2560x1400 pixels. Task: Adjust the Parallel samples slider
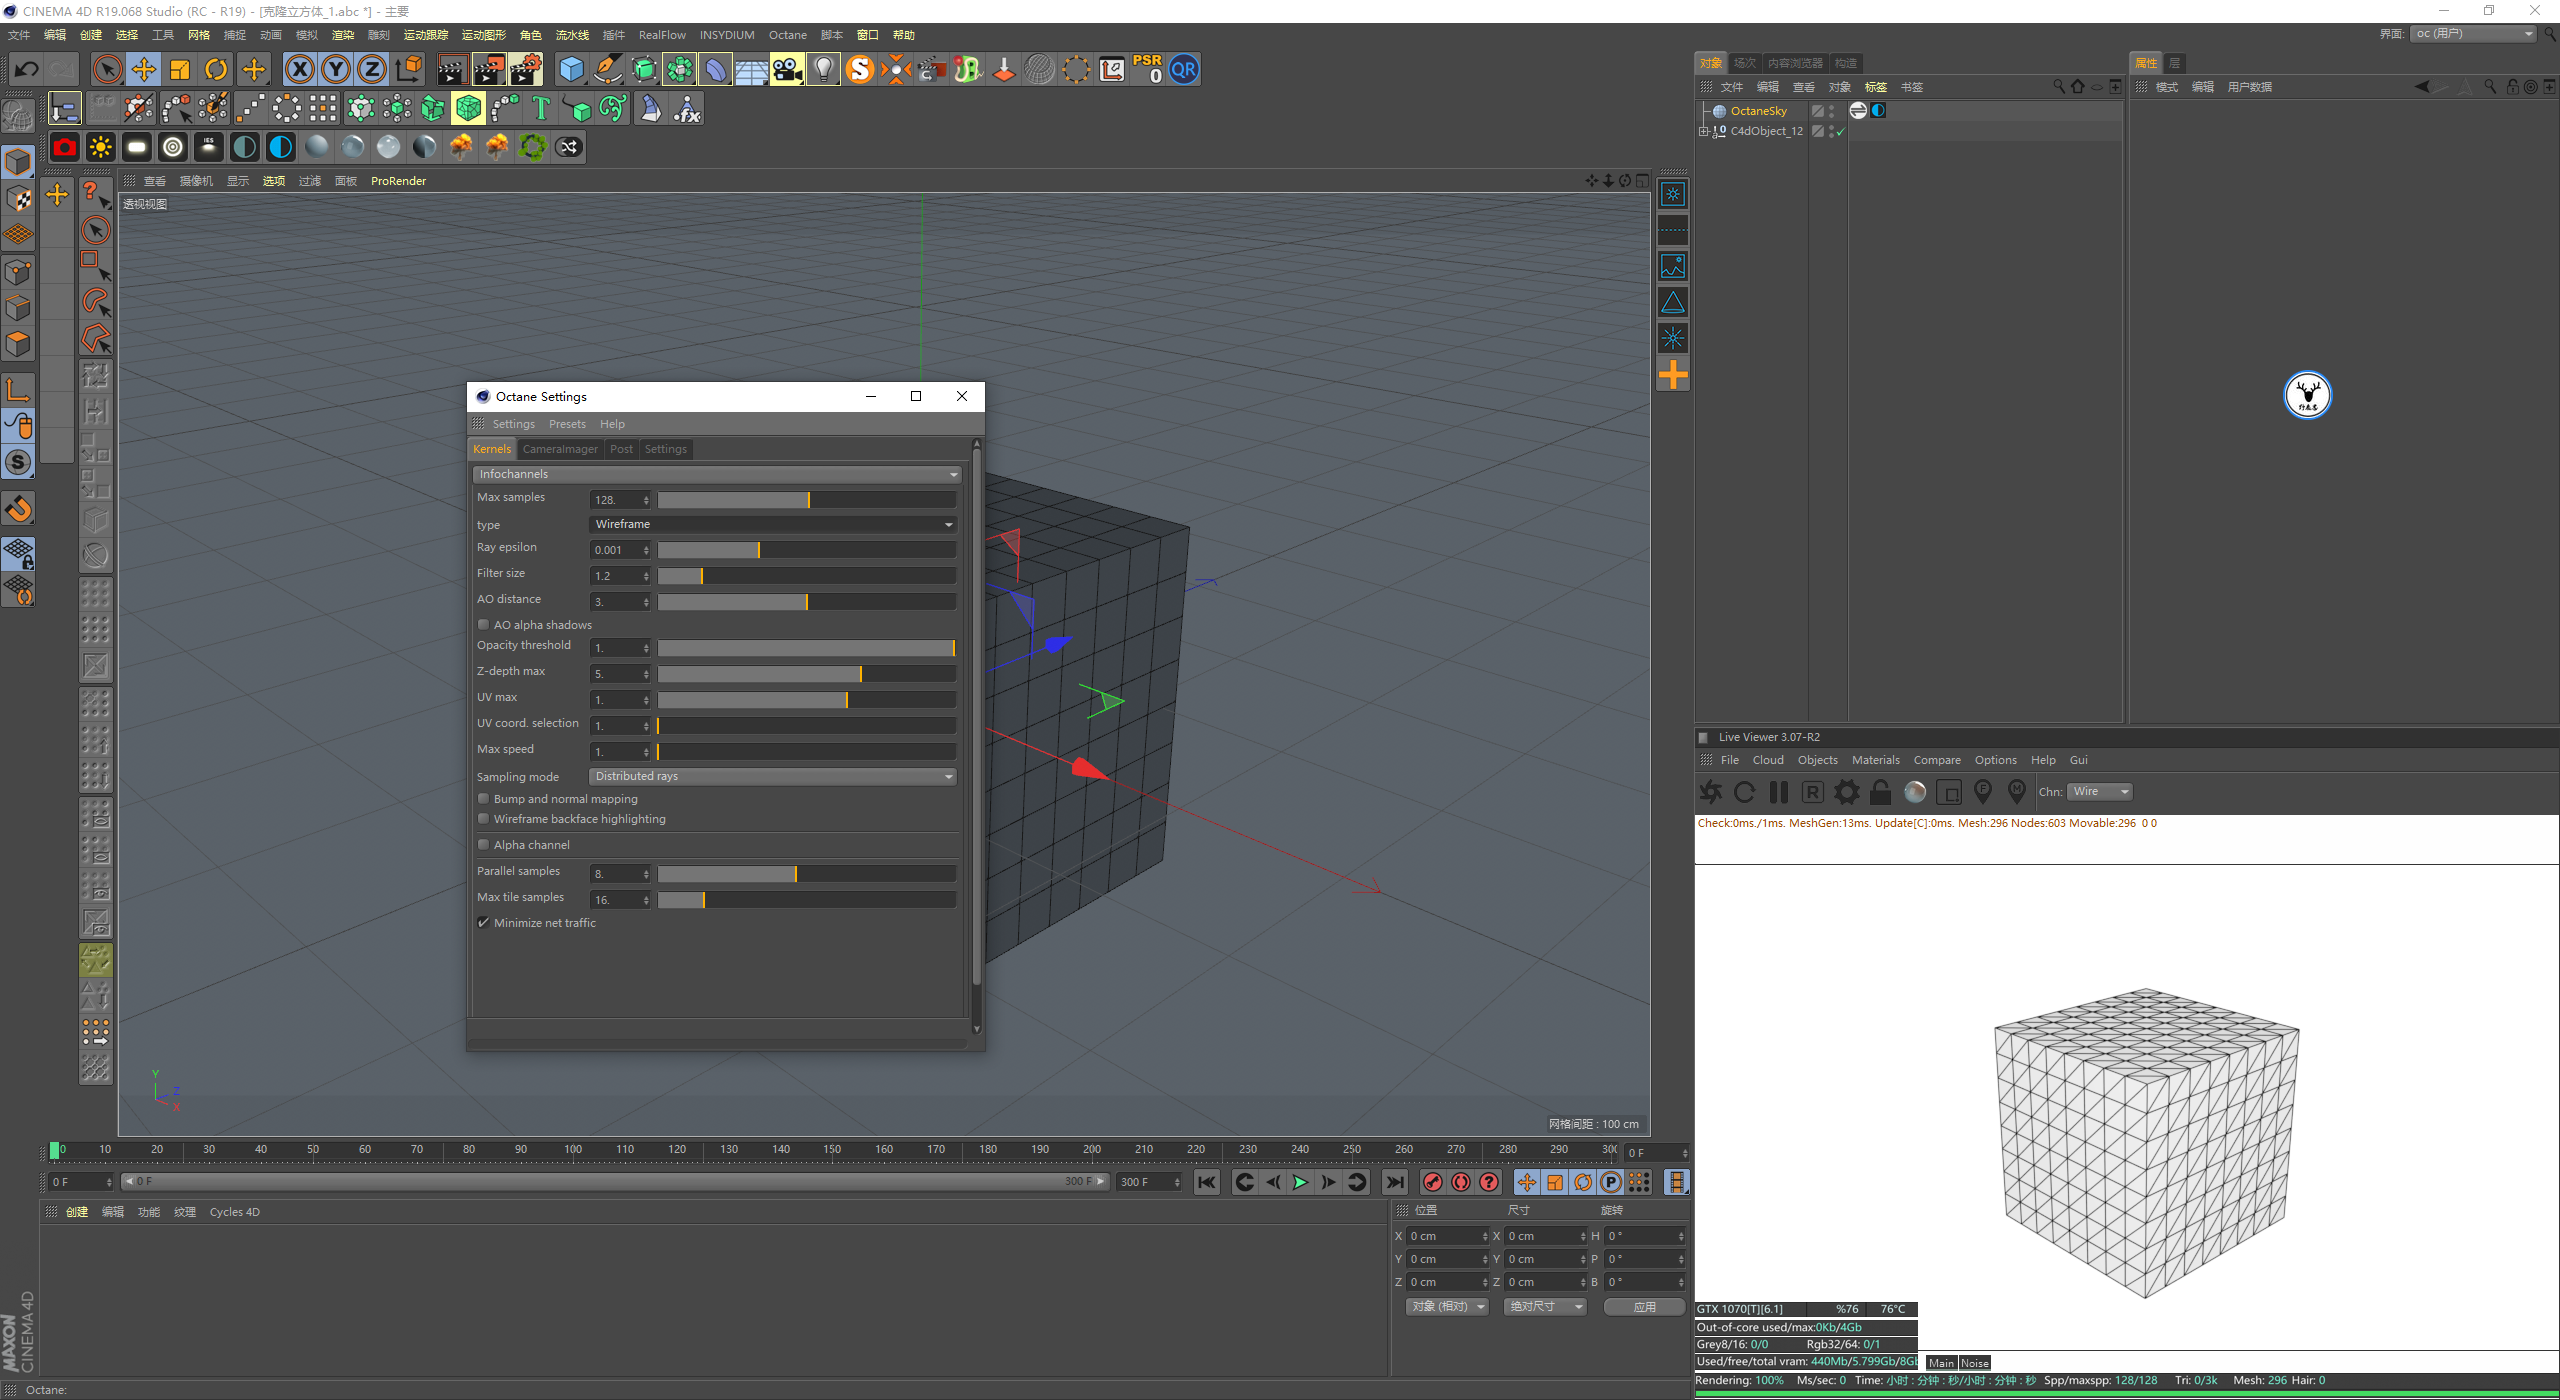coord(806,874)
